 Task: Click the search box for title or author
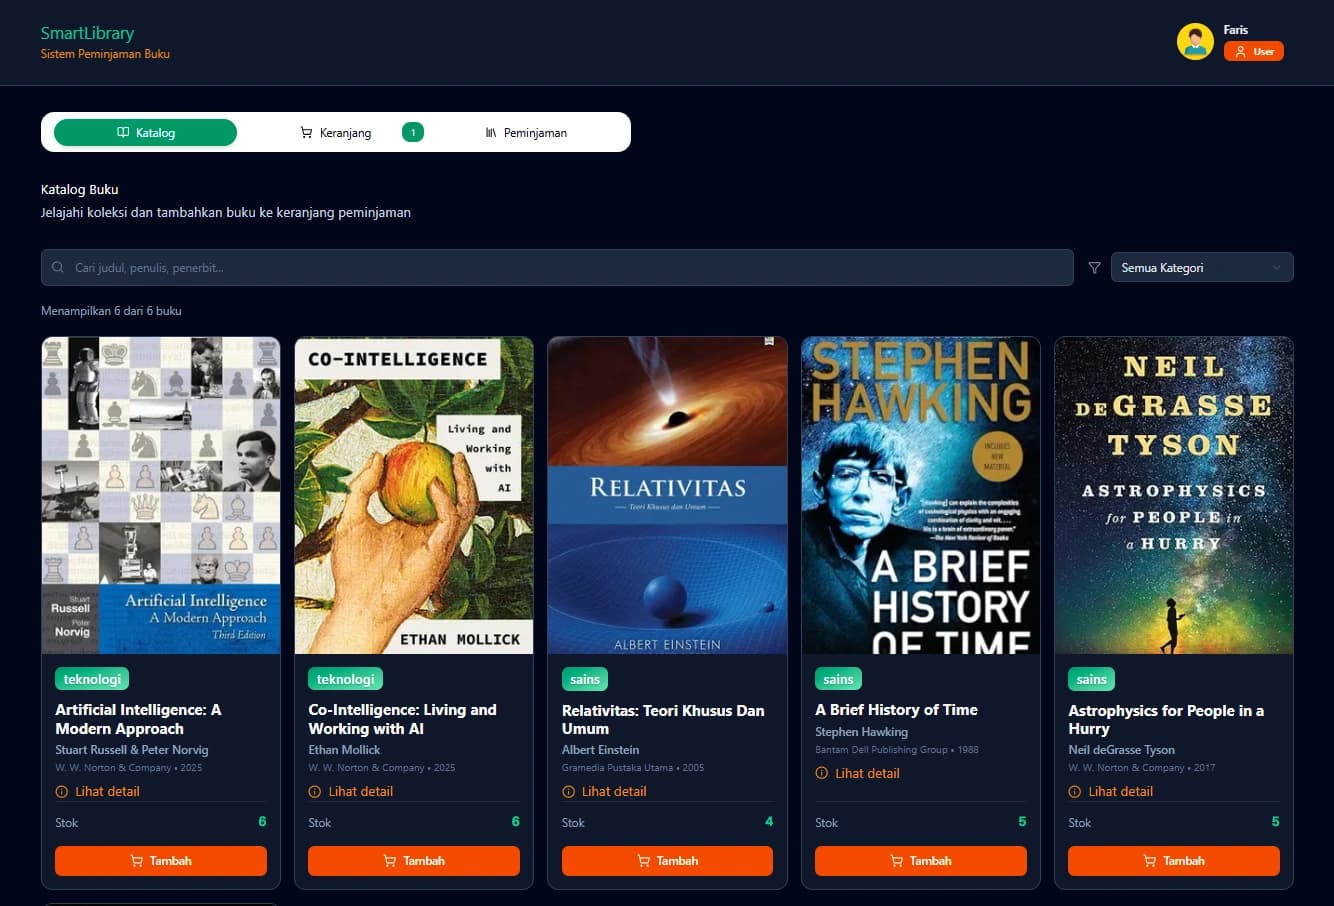tap(557, 268)
